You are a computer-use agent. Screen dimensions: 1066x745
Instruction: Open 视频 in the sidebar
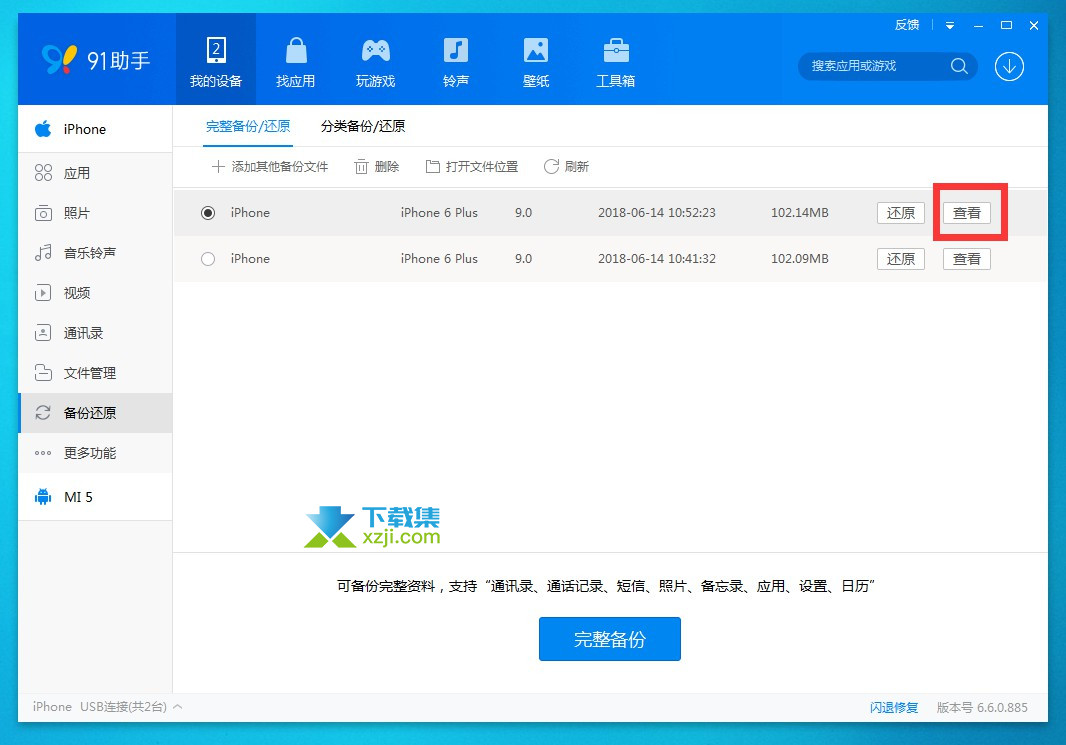(95, 293)
